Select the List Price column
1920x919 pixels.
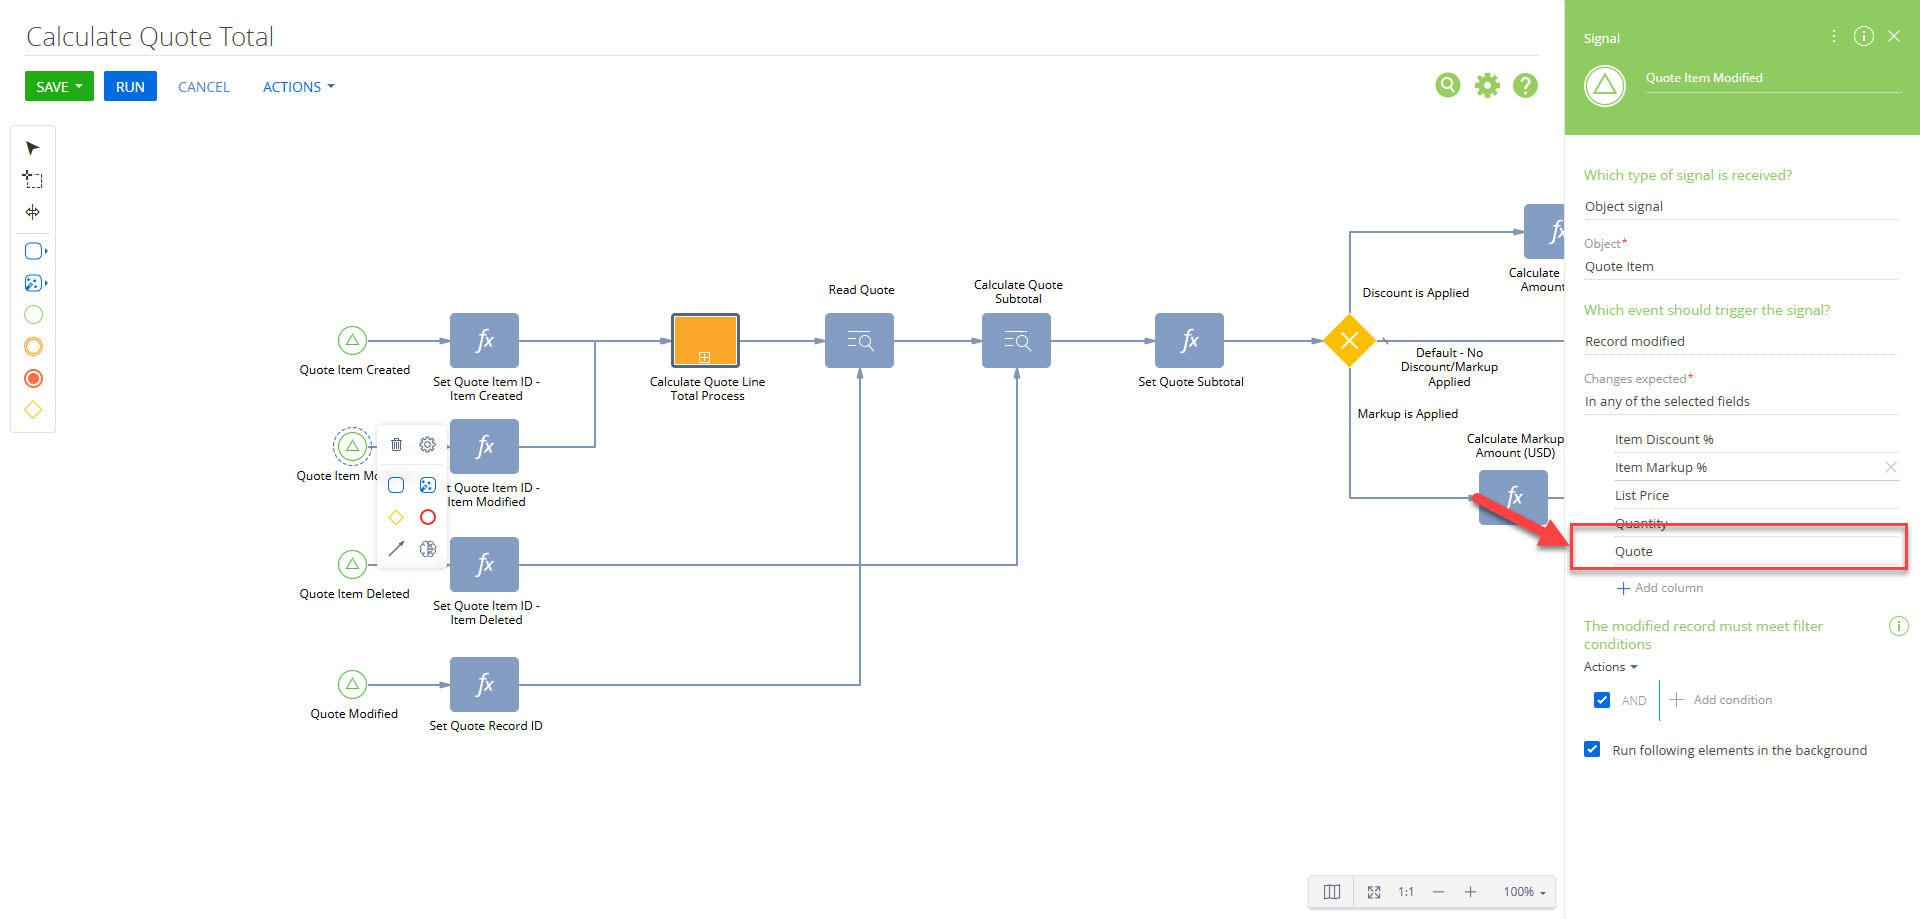pyautogui.click(x=1755, y=496)
